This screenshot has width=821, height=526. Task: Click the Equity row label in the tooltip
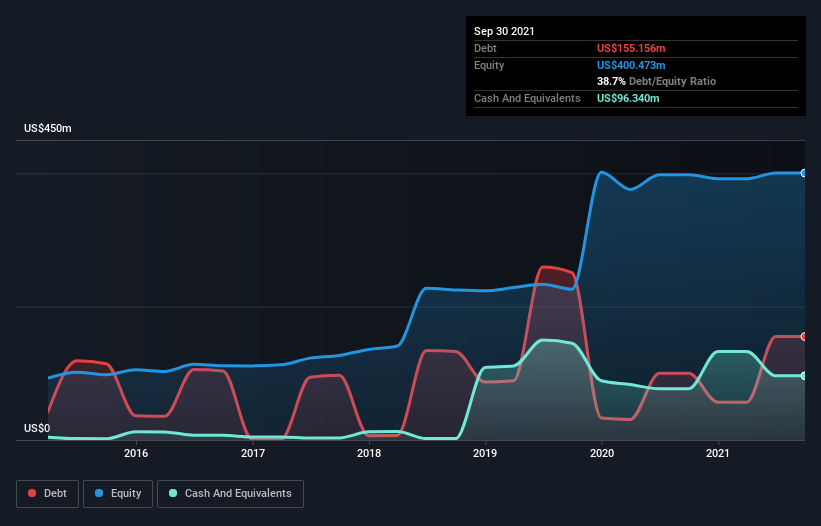(x=489, y=65)
